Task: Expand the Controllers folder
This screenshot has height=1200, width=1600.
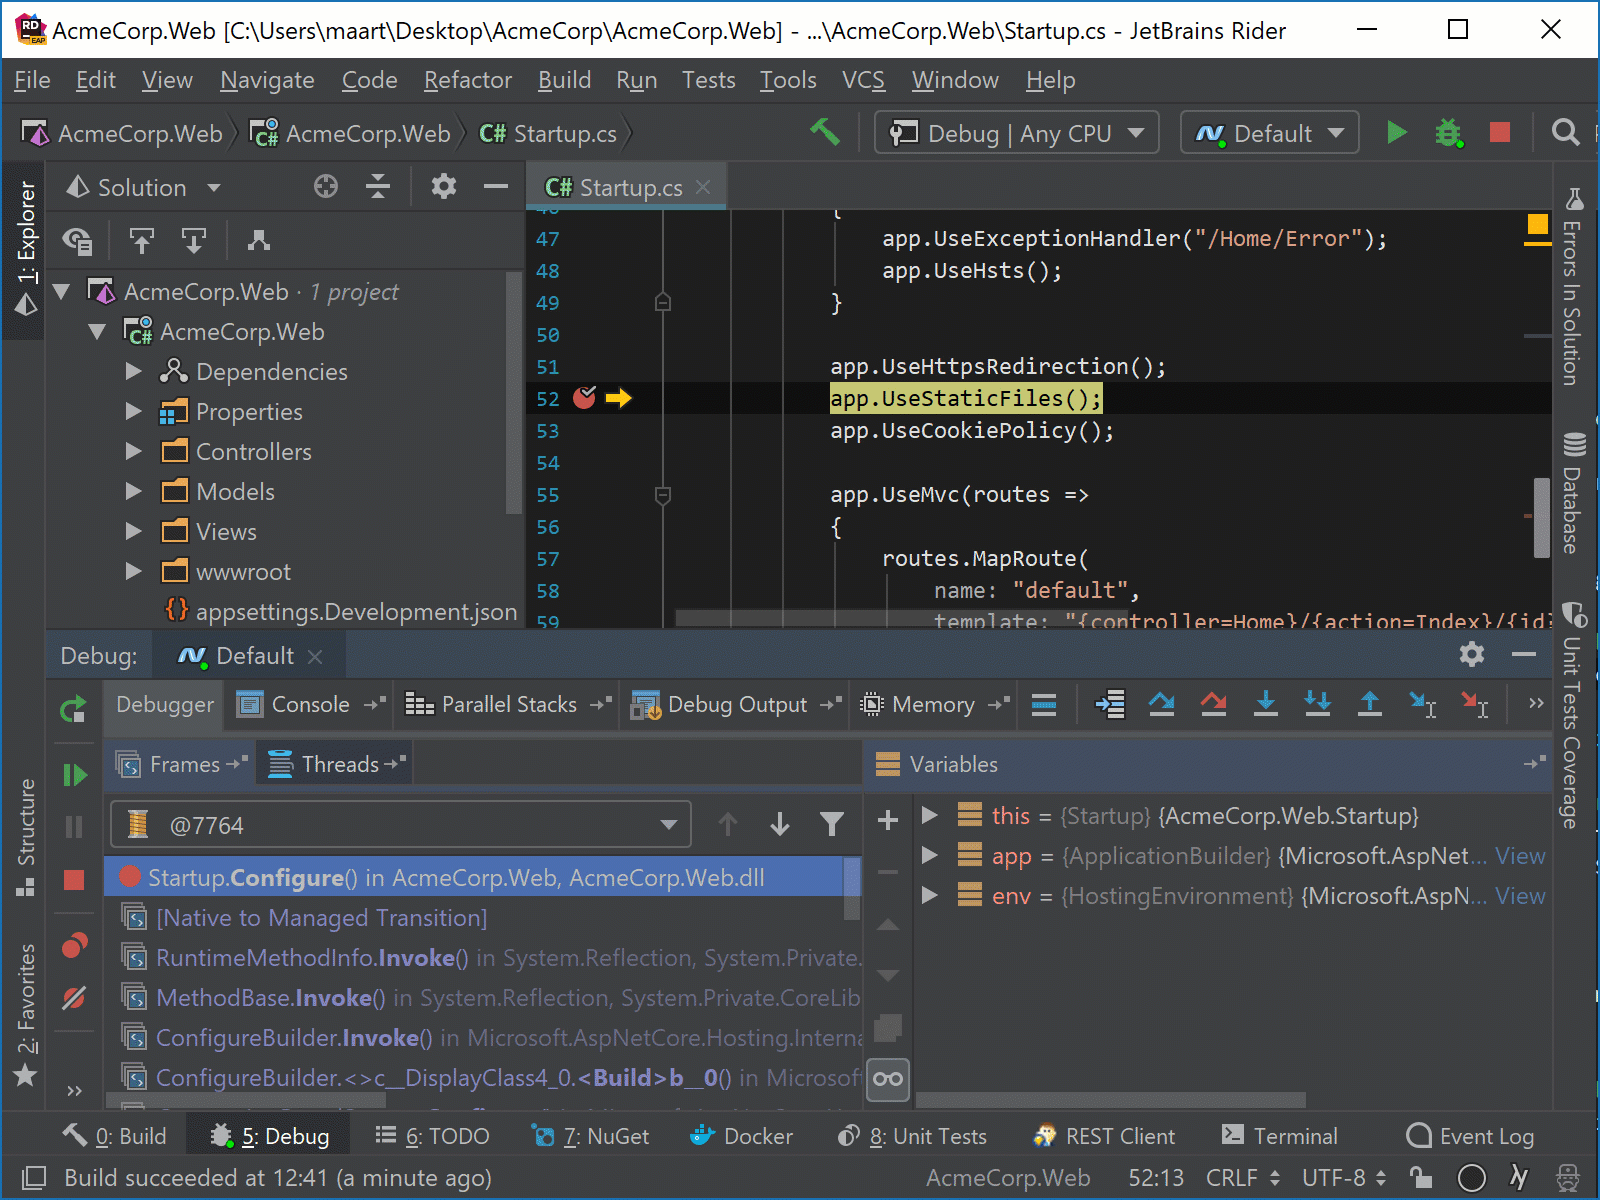Action: 134,452
